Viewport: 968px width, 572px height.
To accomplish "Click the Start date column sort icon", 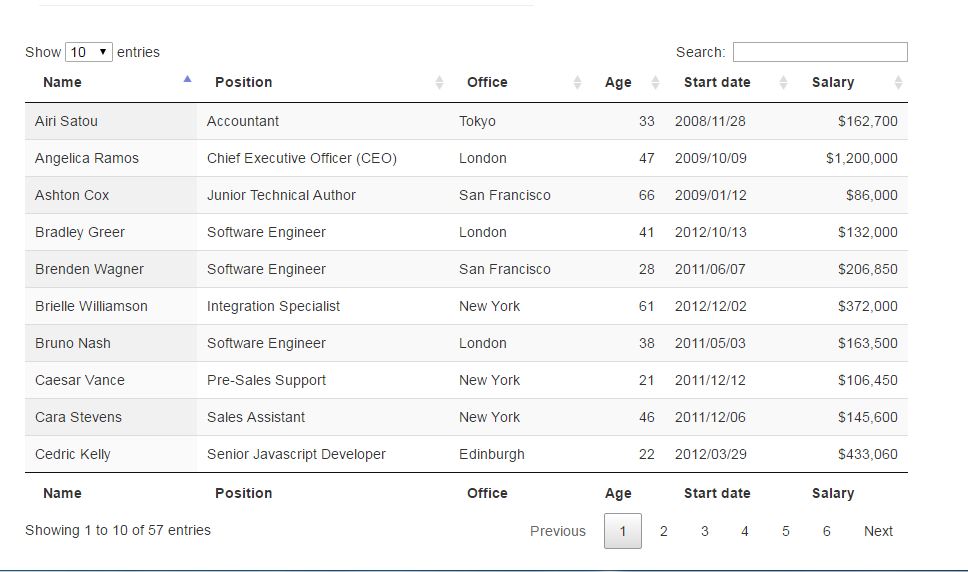I will 783,82.
